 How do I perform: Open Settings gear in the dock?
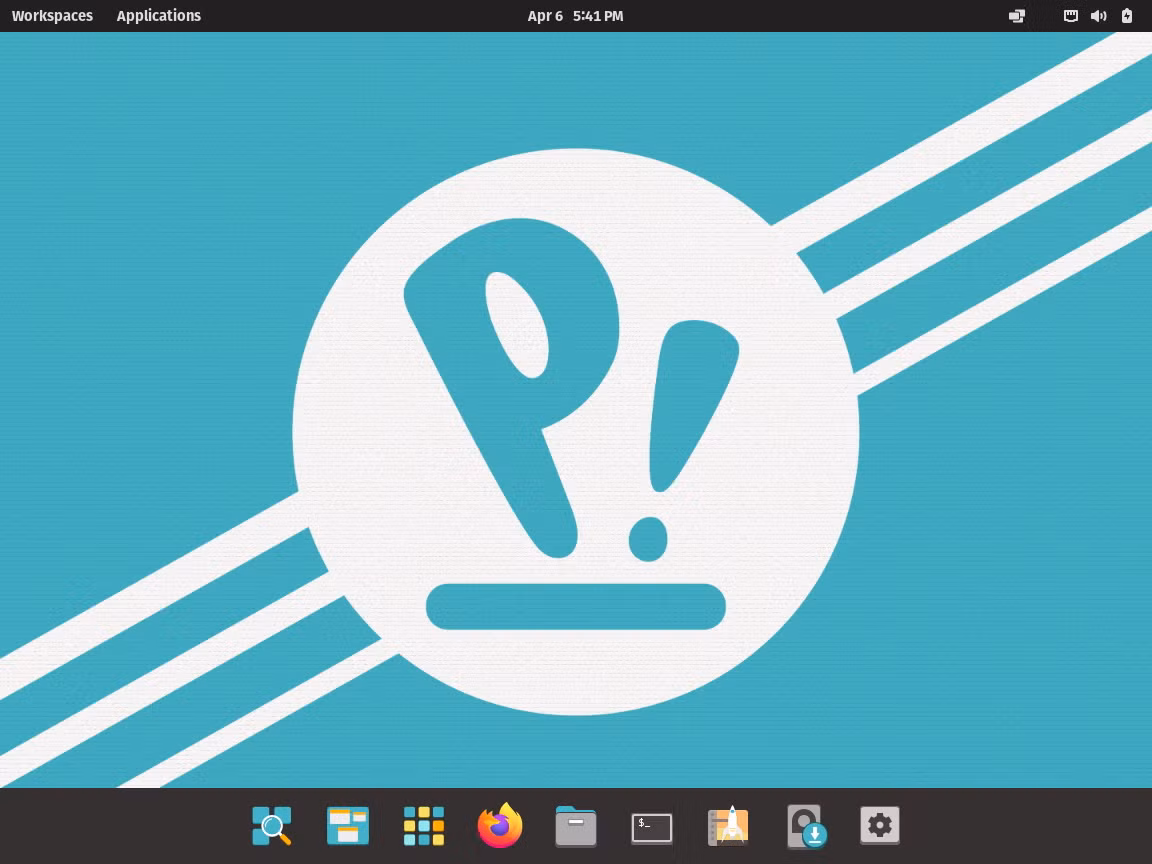point(879,825)
